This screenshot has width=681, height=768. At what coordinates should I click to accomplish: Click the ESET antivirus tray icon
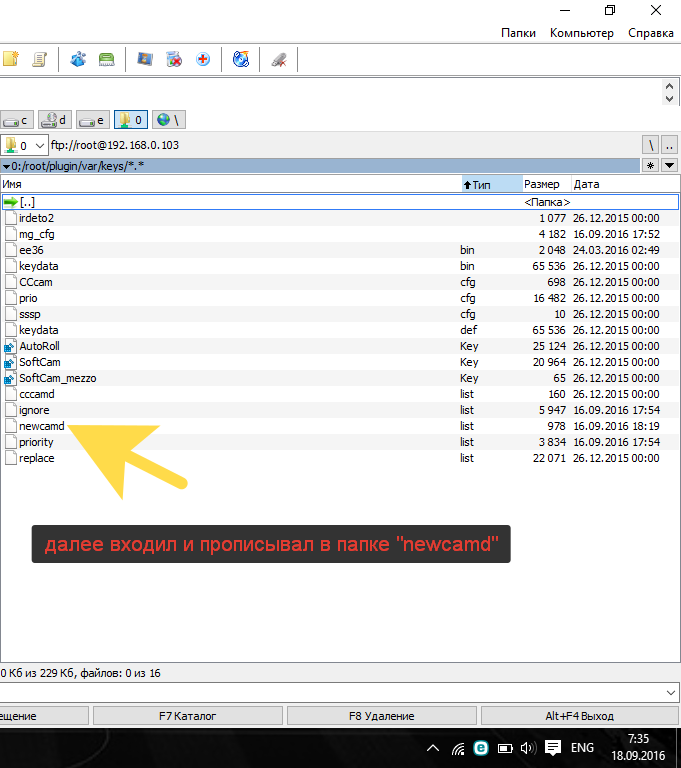pyautogui.click(x=480, y=748)
